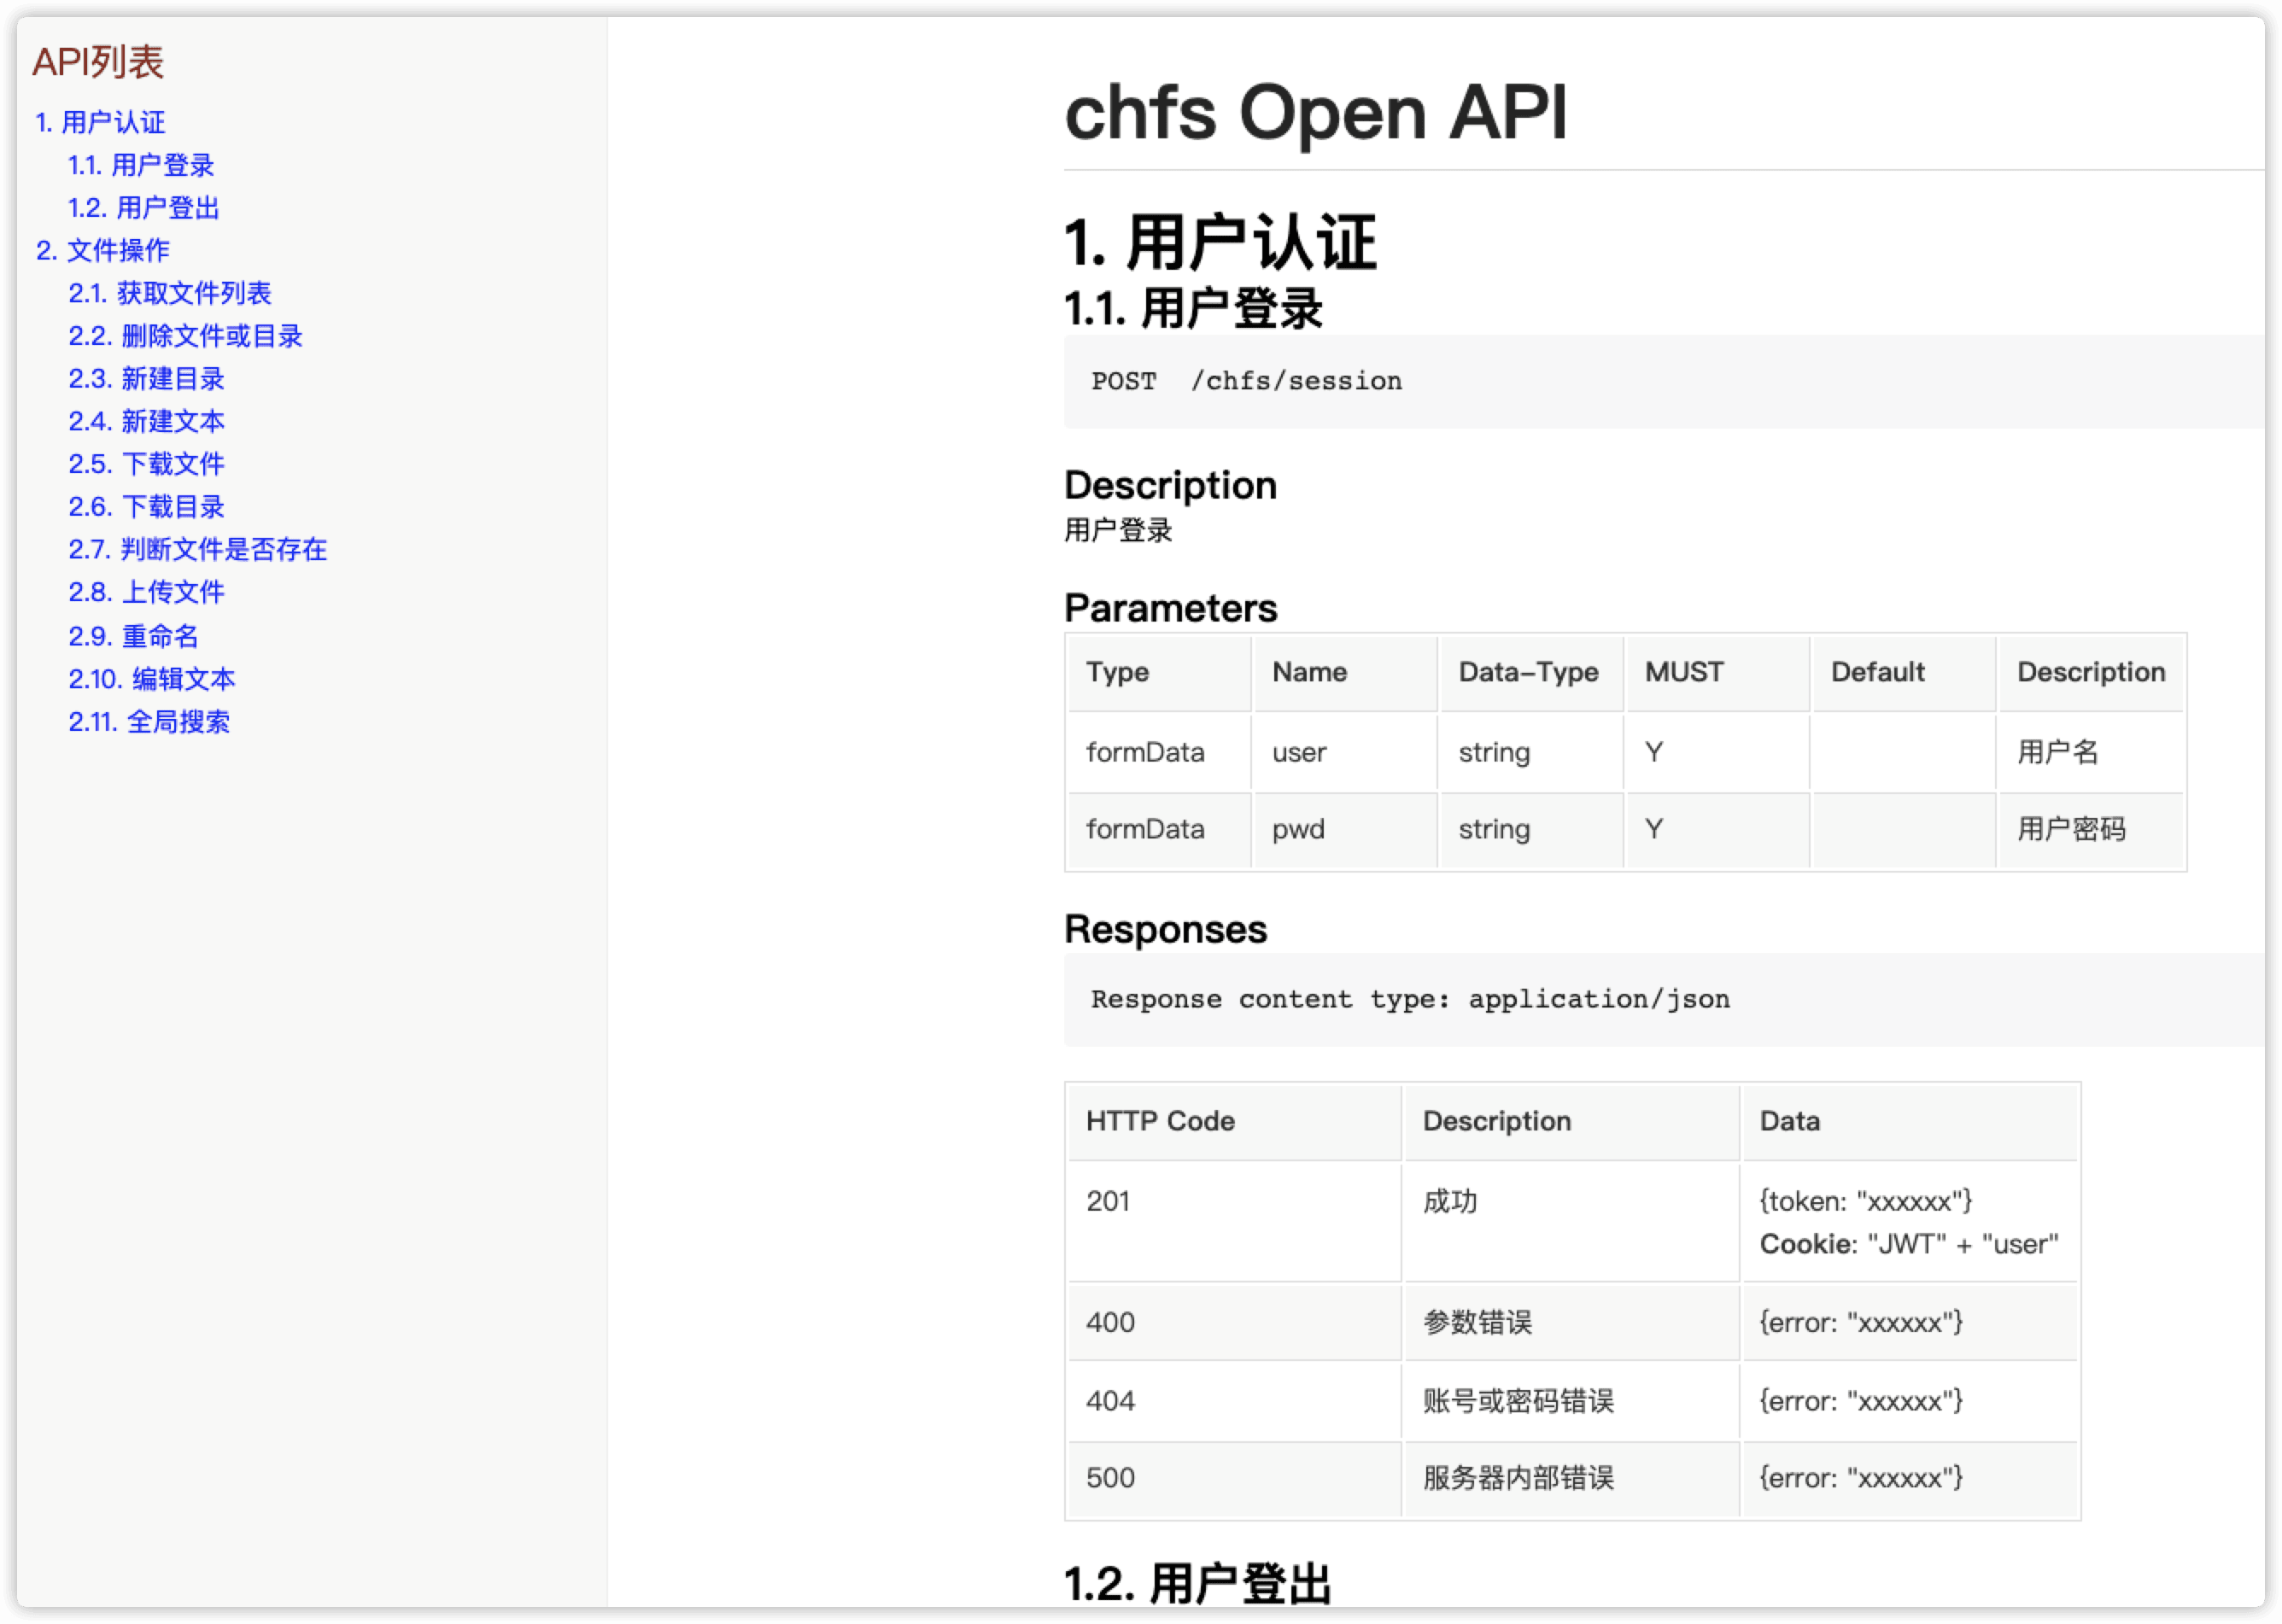Click the 成功 description cell

[x=1571, y=1222]
